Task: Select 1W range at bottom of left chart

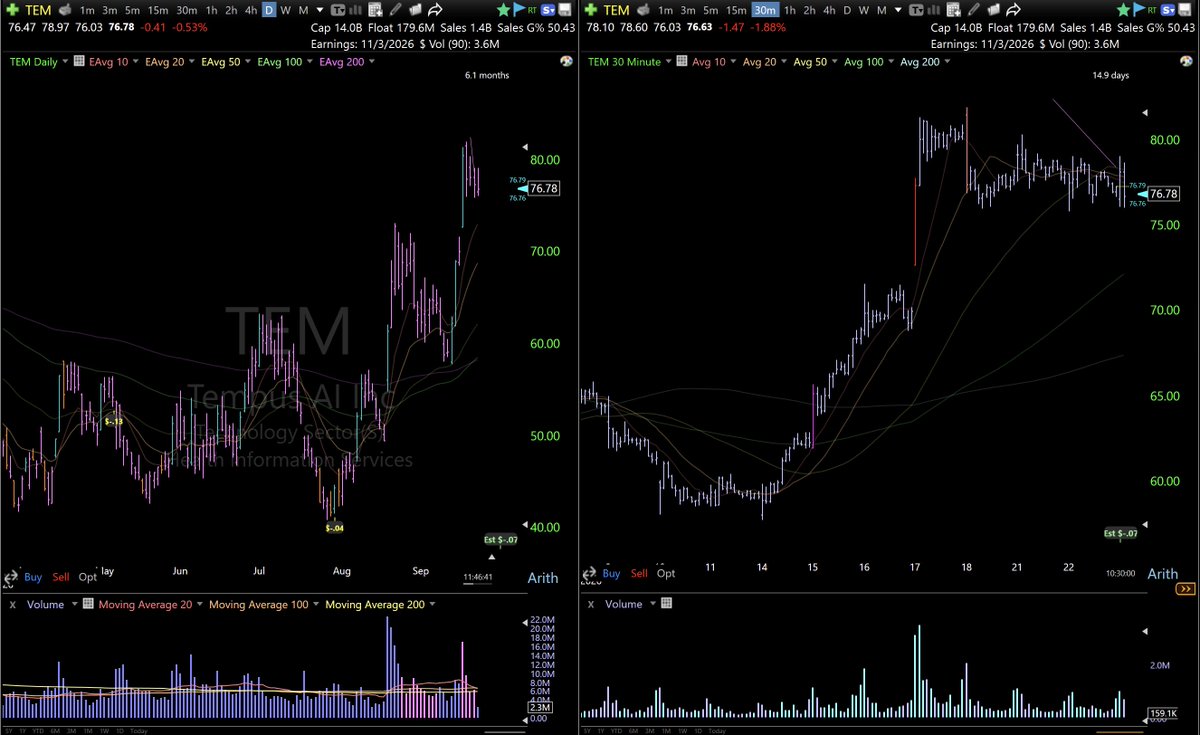Action: coord(104,731)
